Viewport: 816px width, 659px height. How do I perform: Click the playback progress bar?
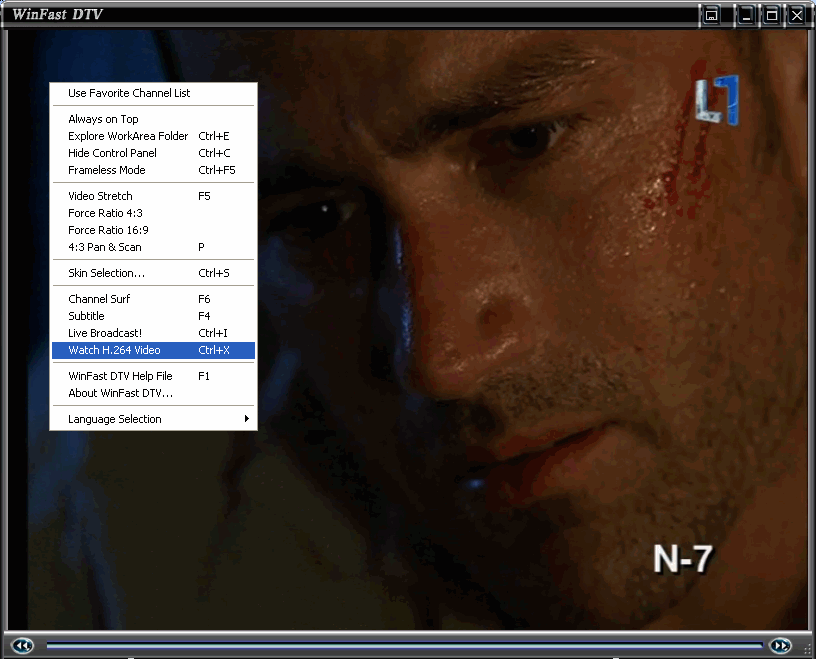tap(404, 645)
